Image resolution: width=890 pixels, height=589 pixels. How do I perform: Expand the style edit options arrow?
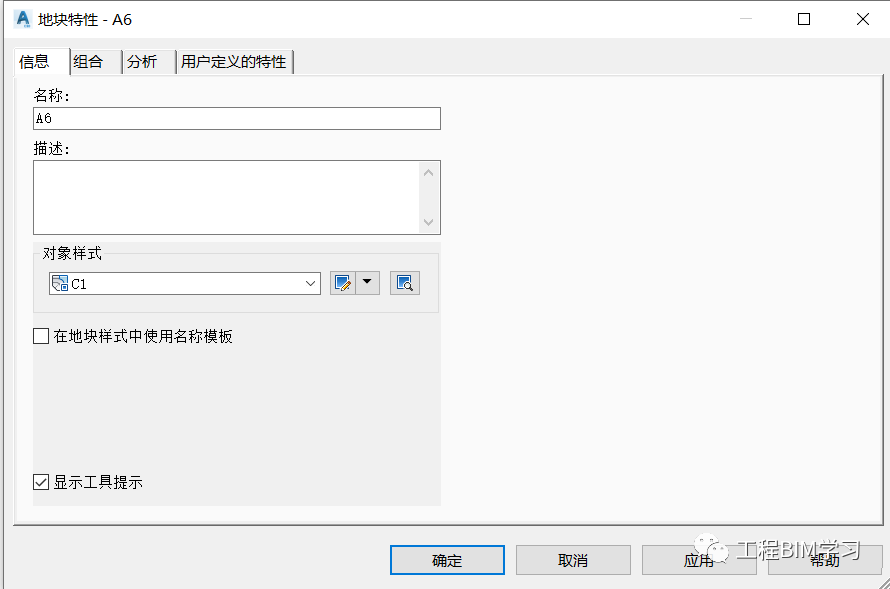point(368,283)
